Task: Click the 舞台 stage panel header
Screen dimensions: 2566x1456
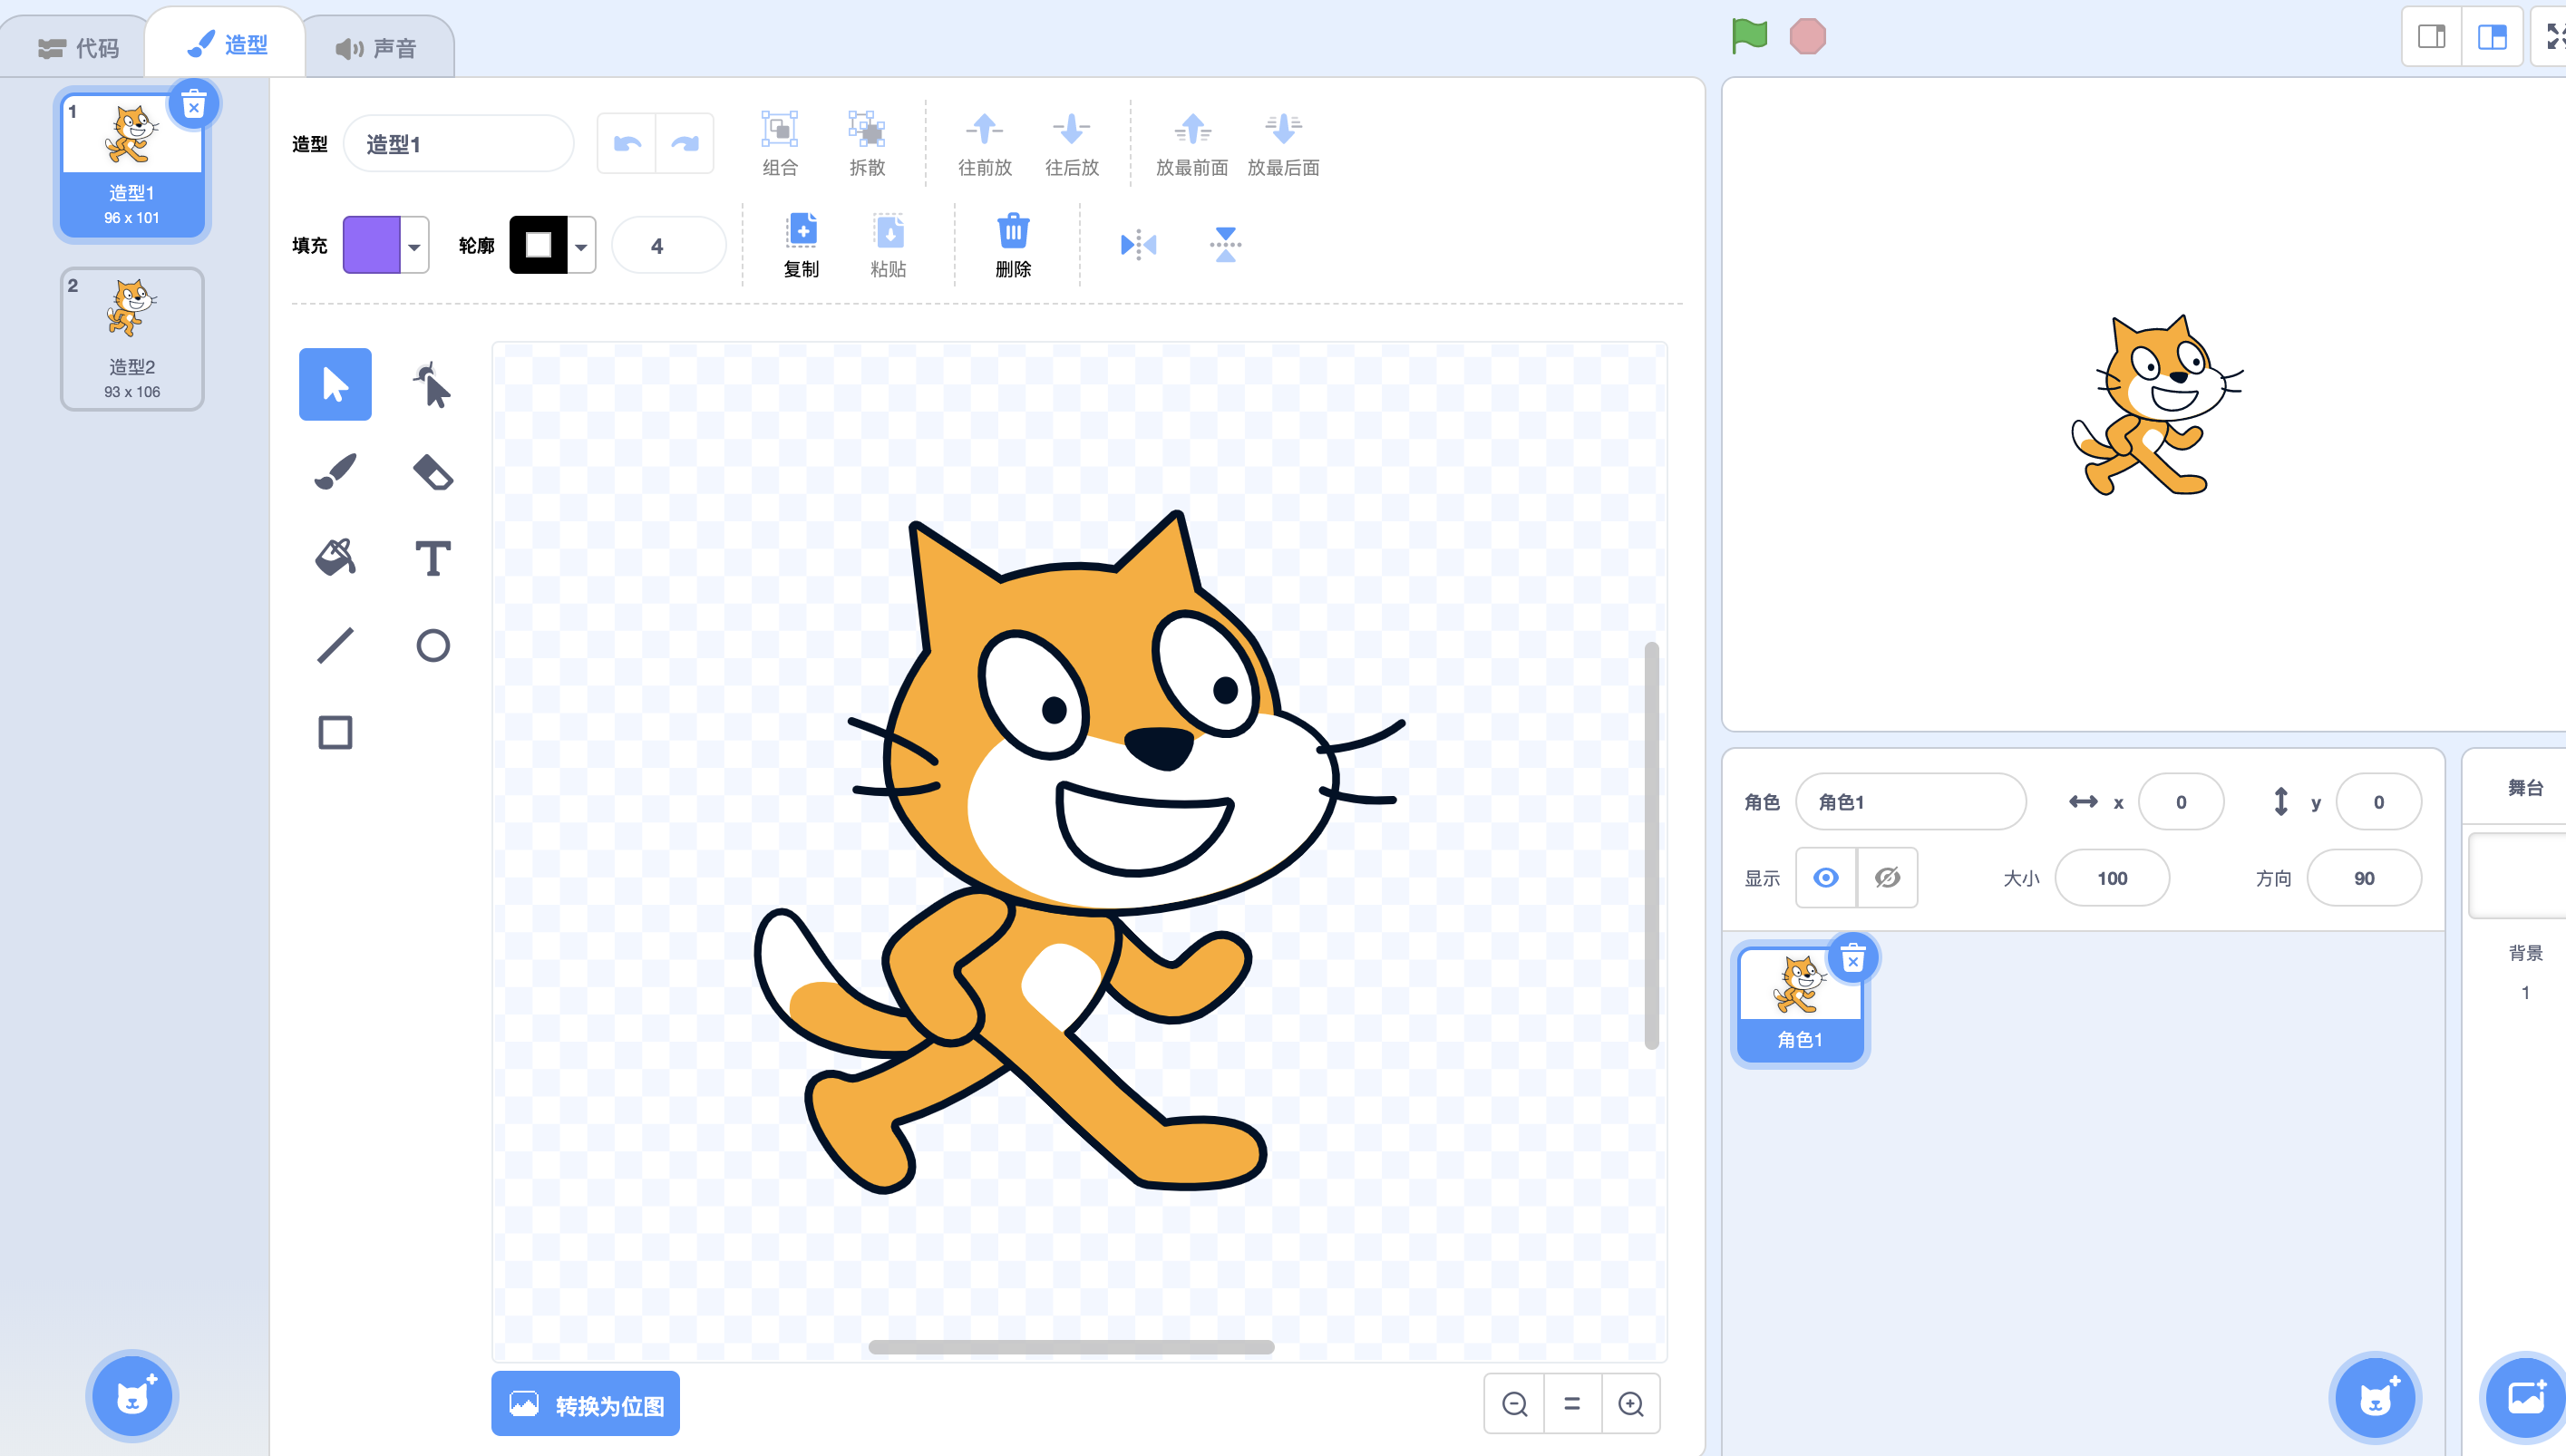Action: tap(2525, 788)
